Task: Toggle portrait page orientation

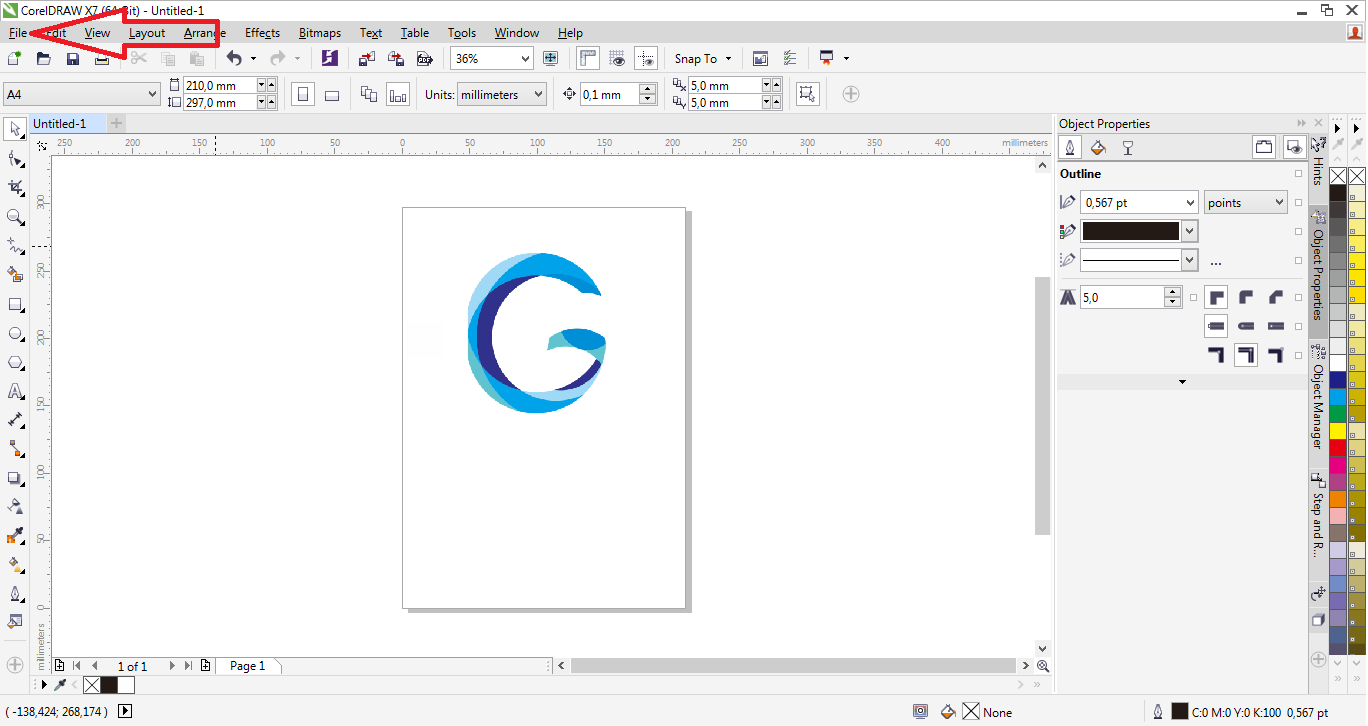Action: [303, 93]
